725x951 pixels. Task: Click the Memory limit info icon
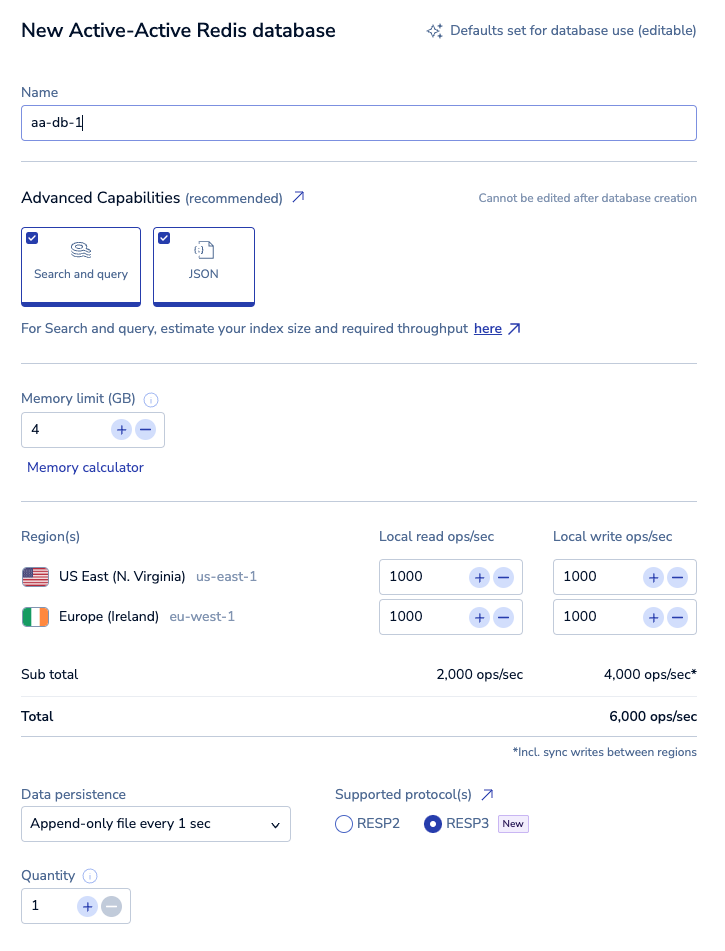[151, 399]
